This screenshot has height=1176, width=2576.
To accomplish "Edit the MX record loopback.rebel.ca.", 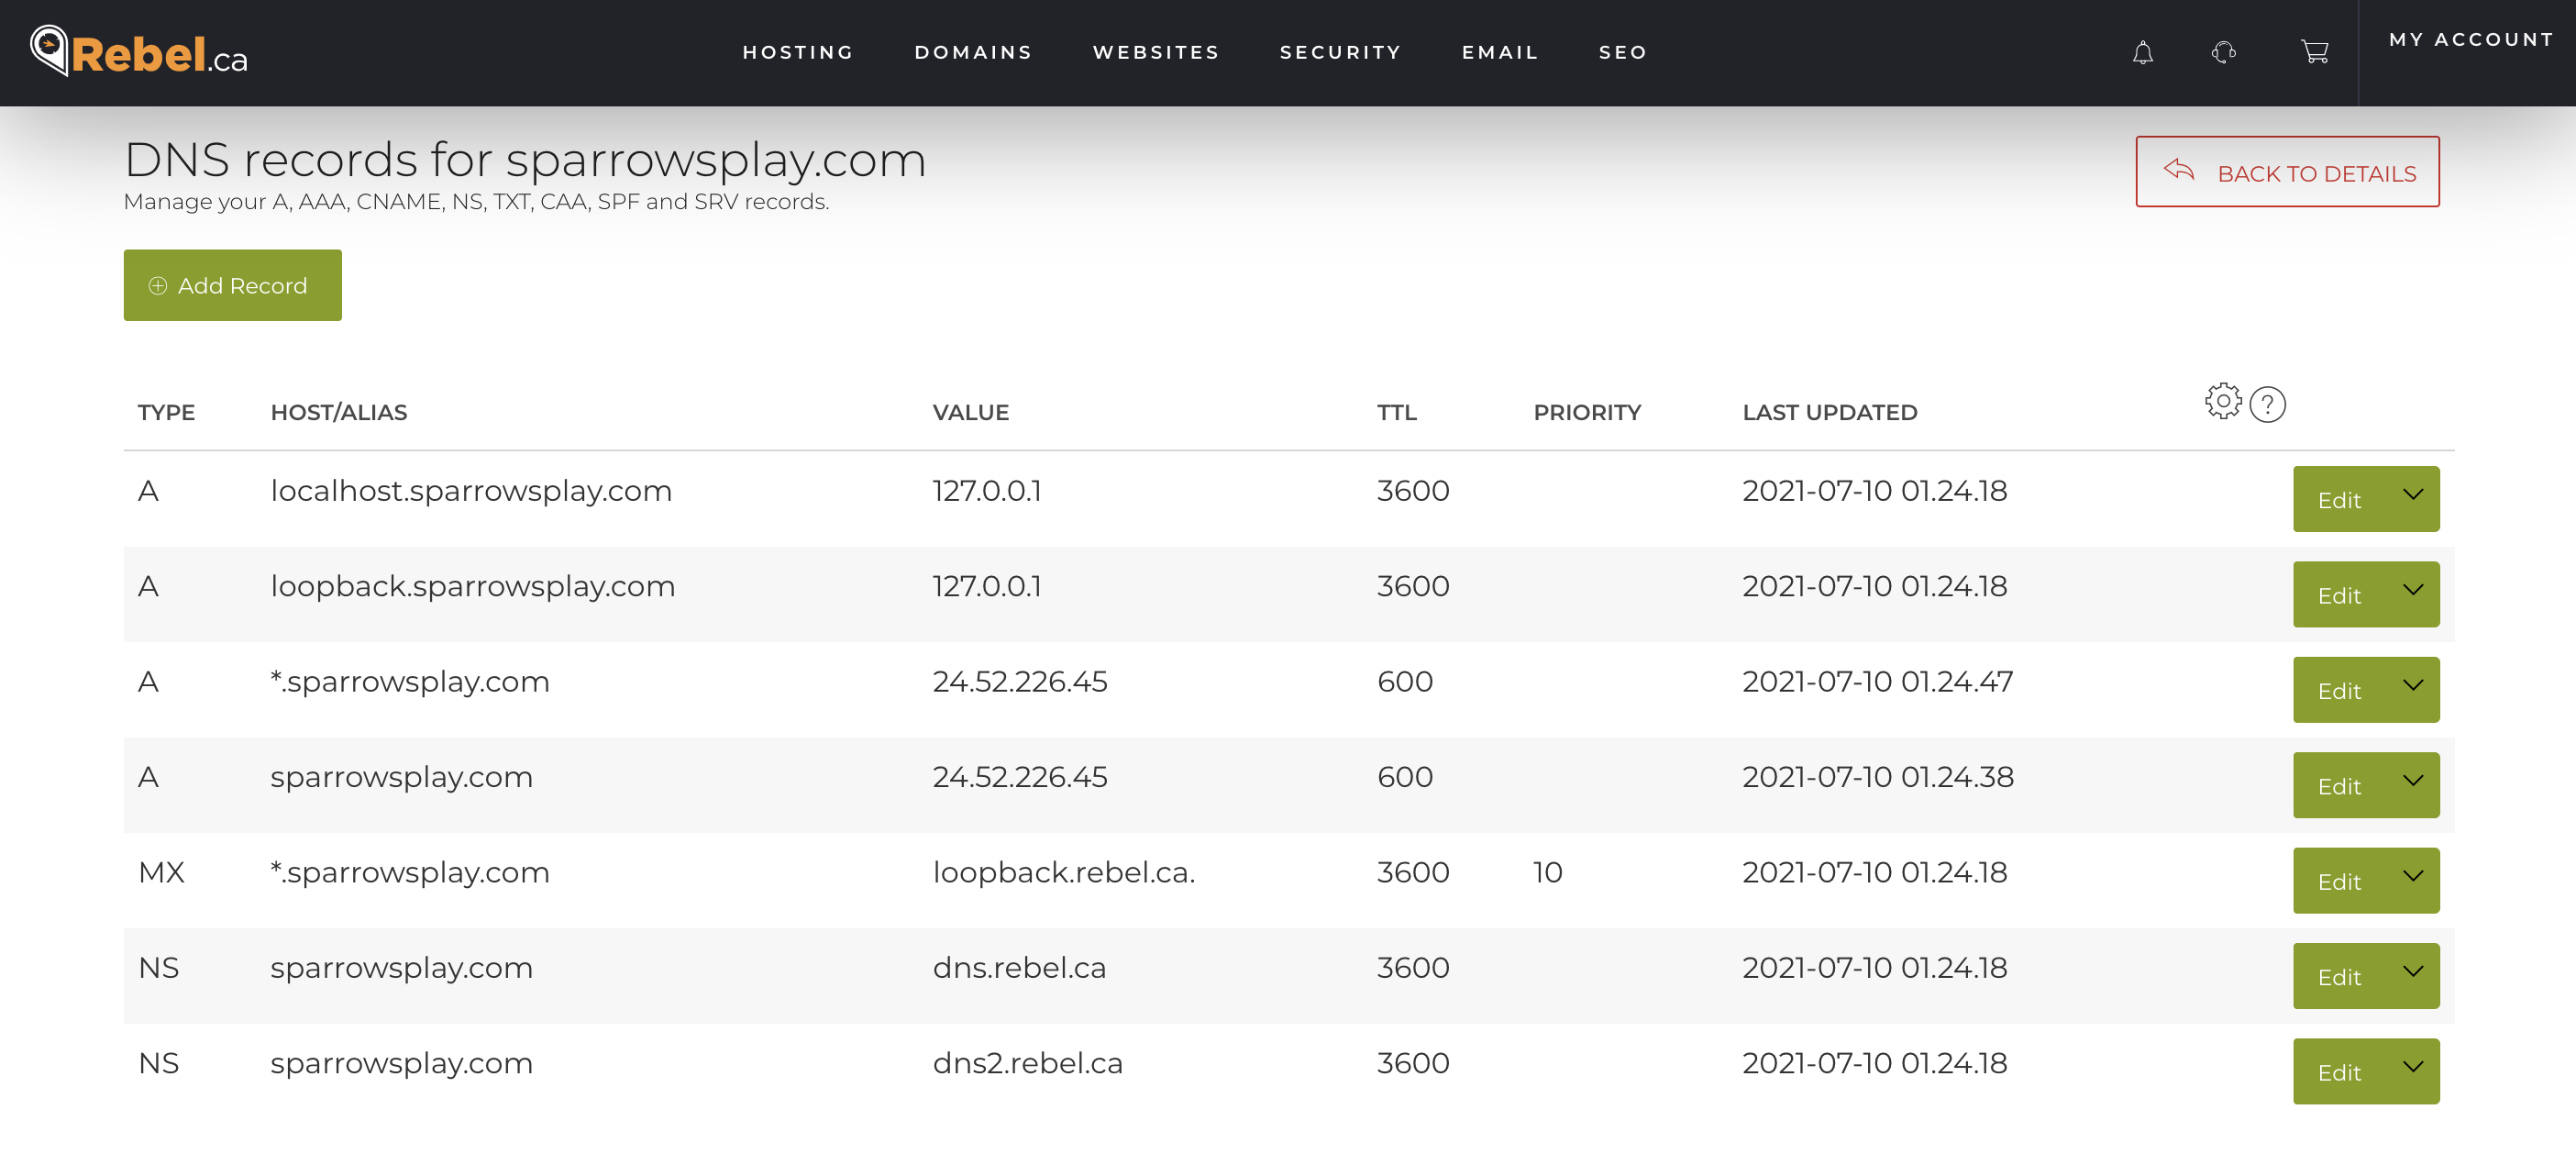I will click(2339, 882).
